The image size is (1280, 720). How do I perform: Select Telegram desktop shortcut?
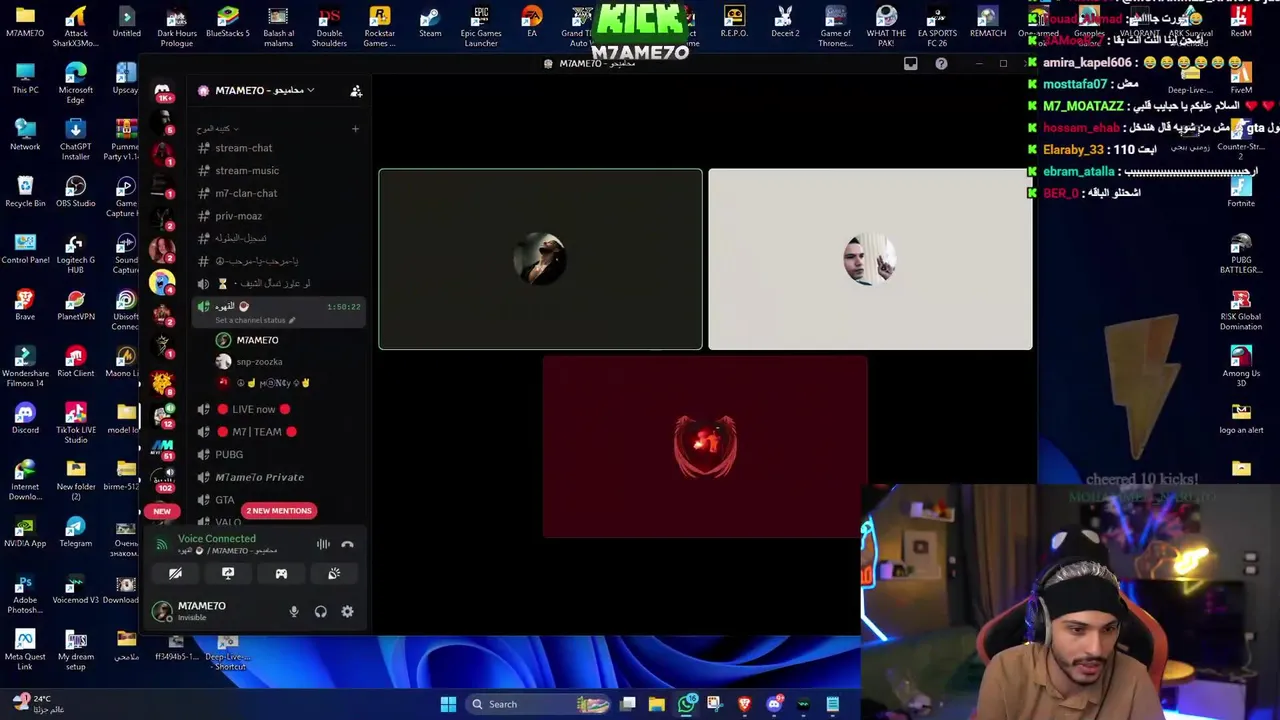[x=76, y=533]
